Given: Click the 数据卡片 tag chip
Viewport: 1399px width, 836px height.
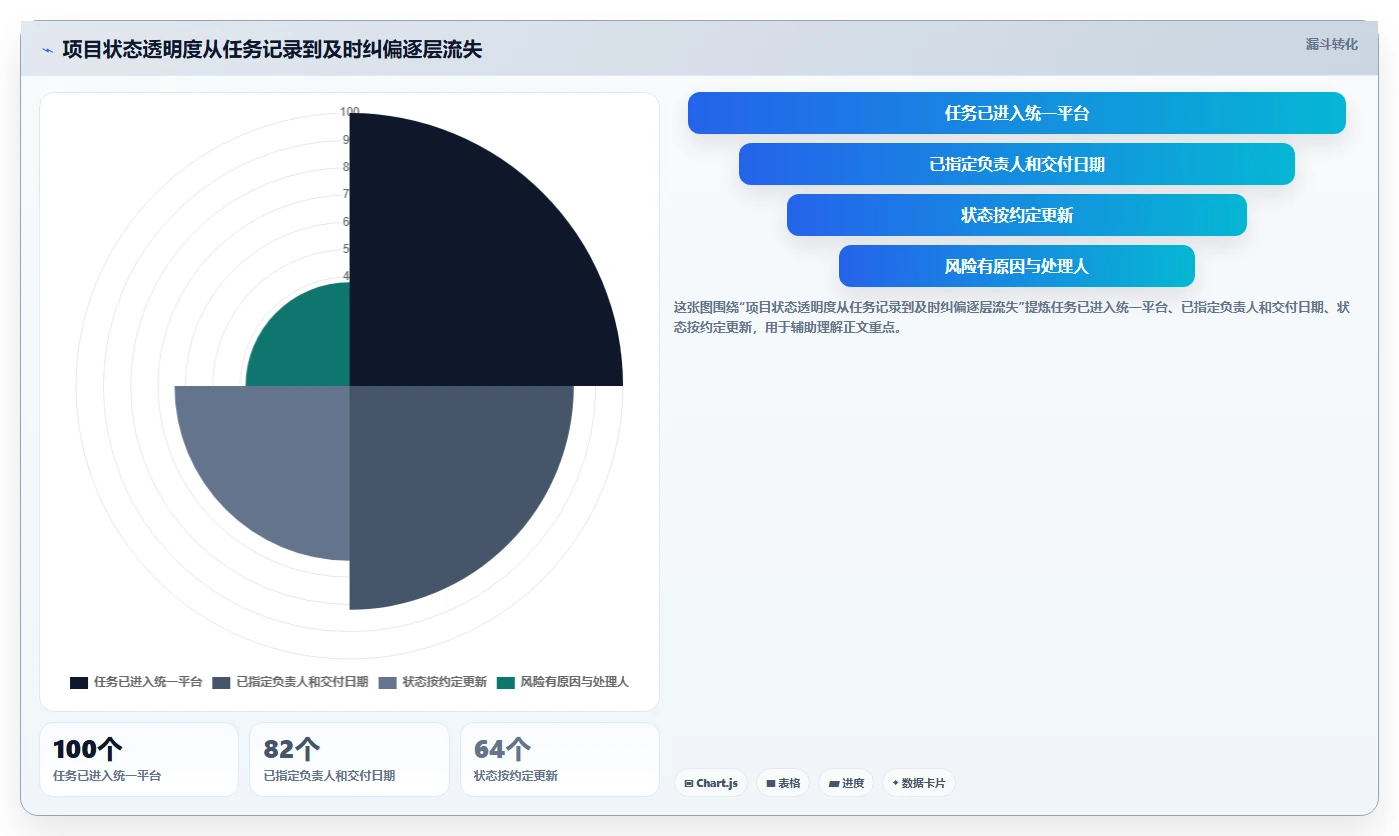Looking at the screenshot, I should pos(918,783).
